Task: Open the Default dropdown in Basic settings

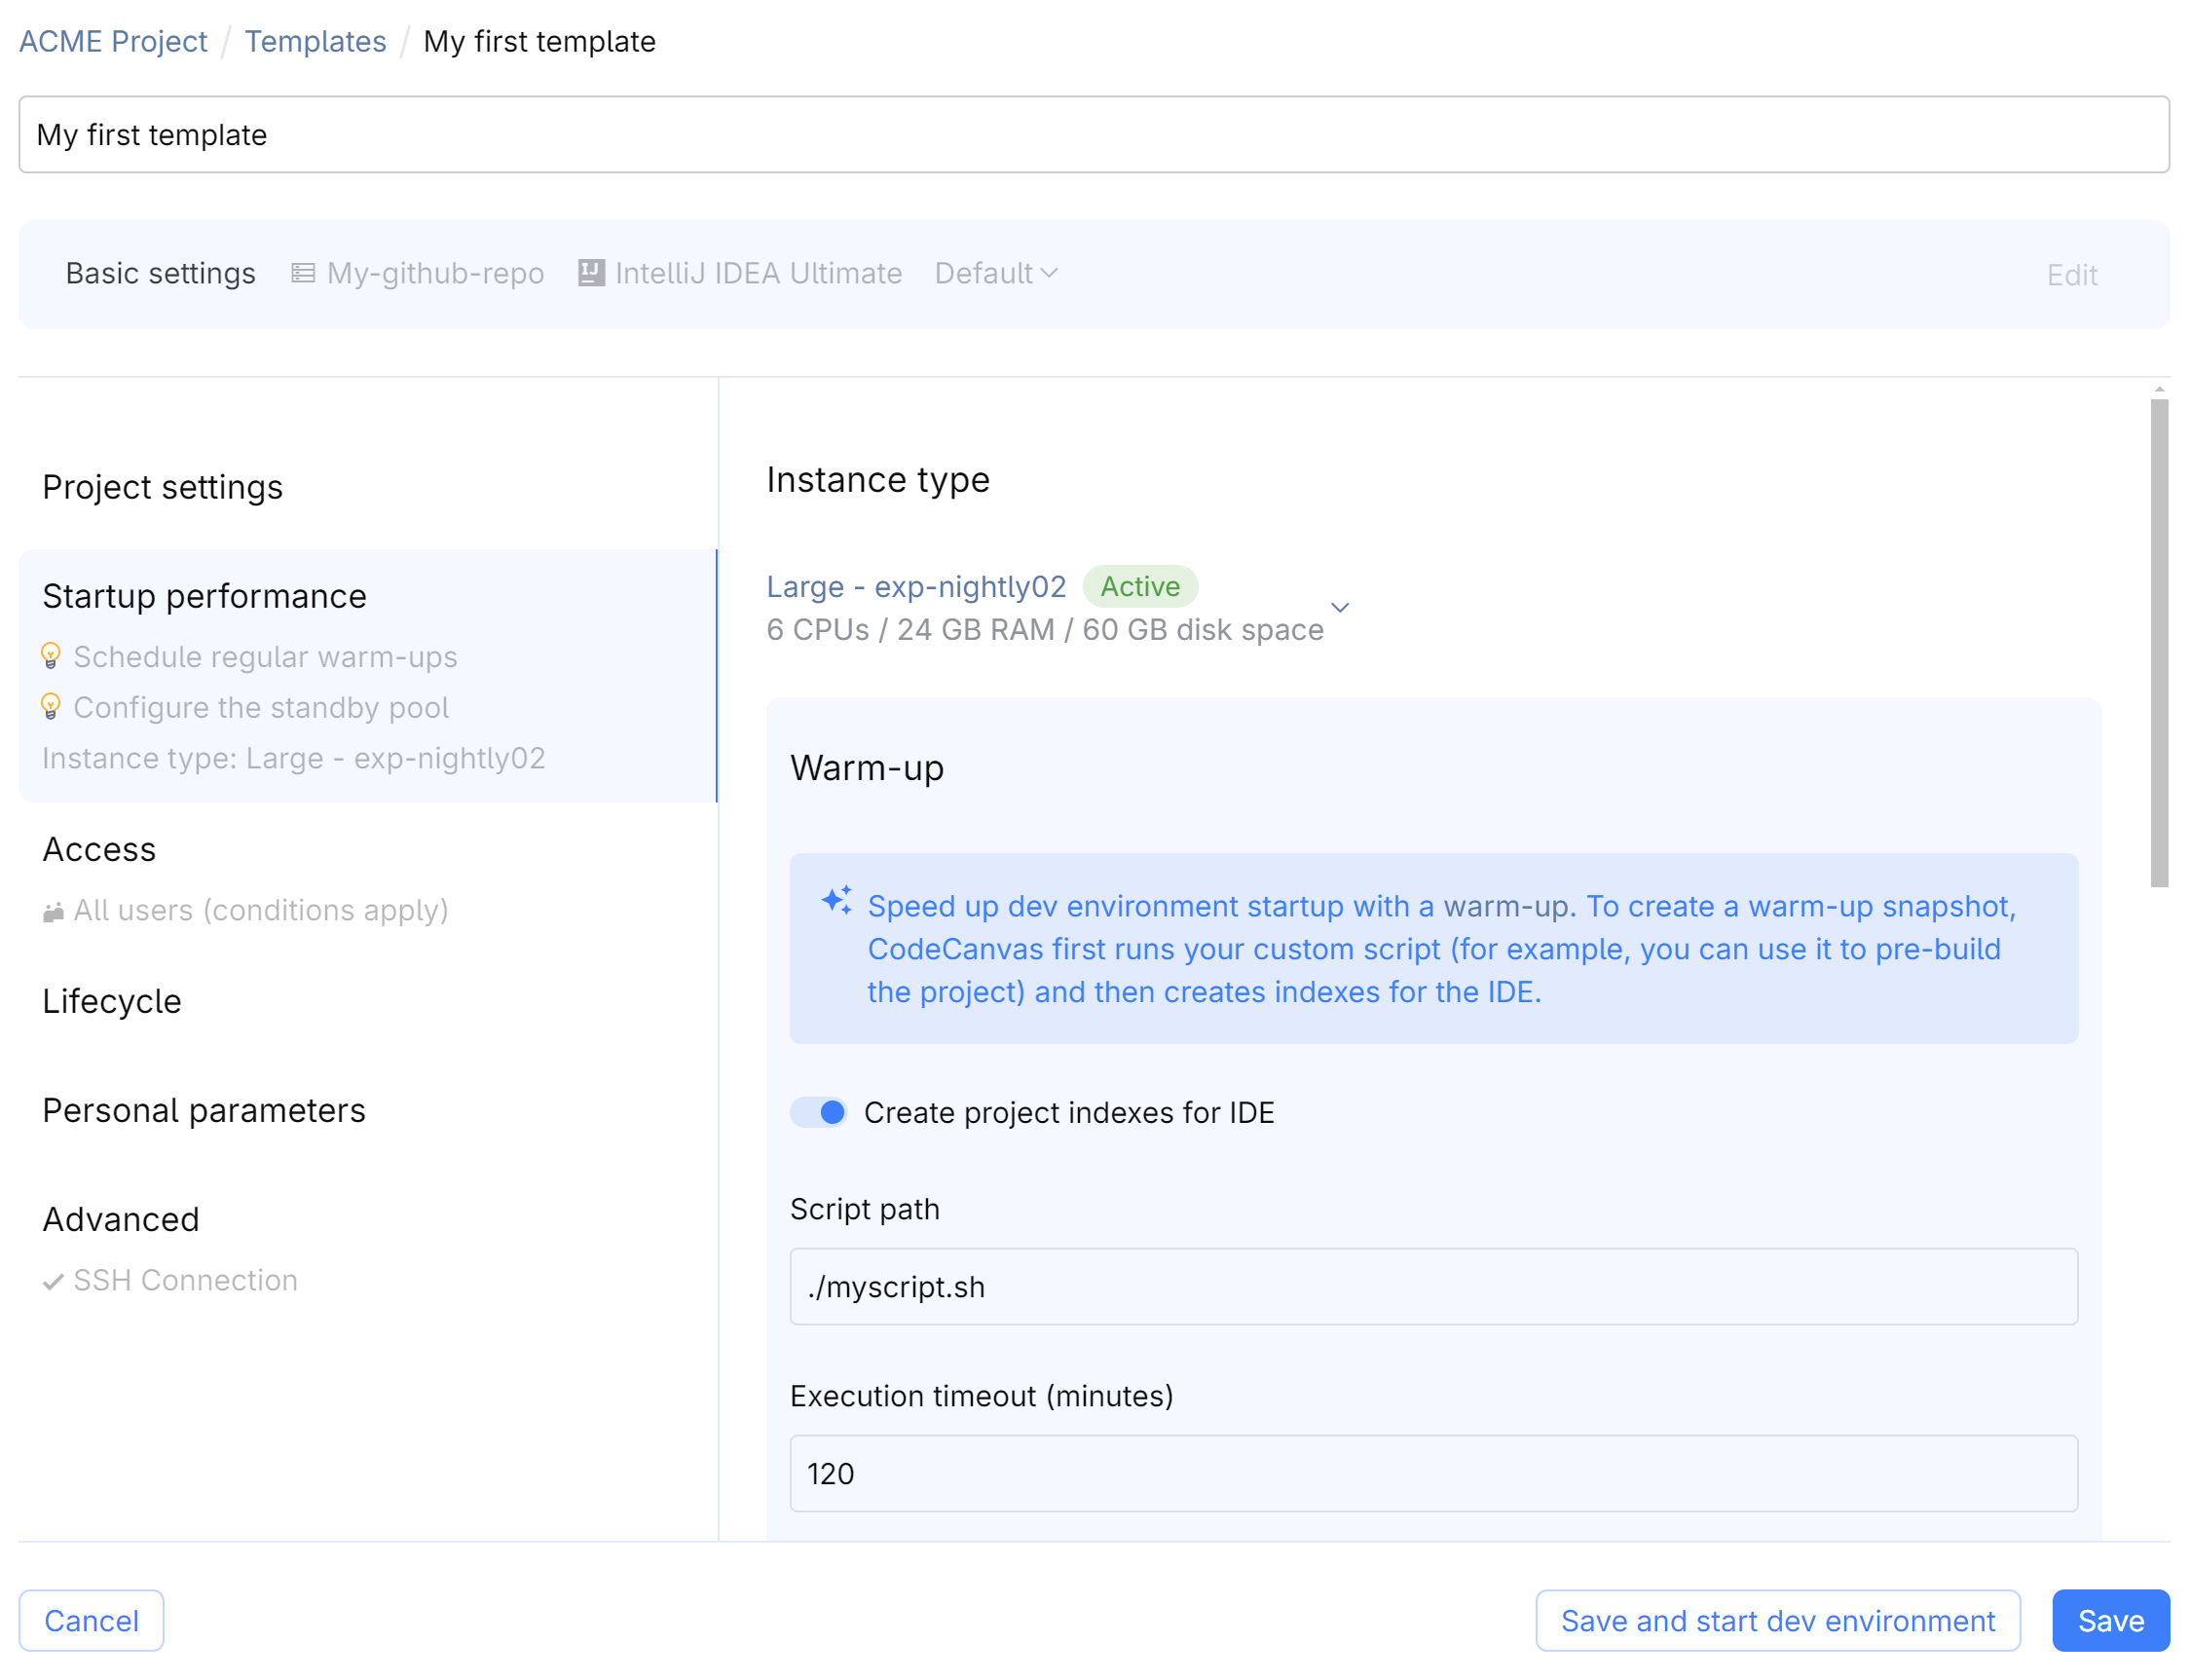Action: pyautogui.click(x=984, y=273)
